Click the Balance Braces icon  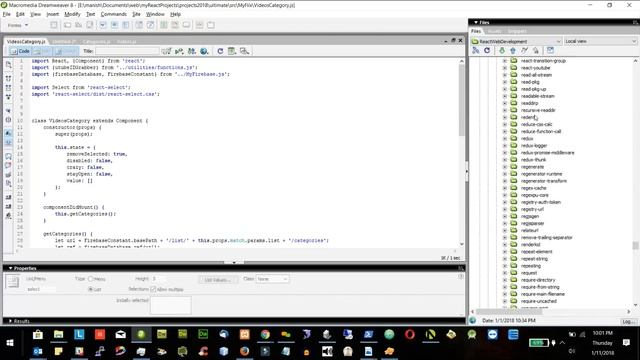pyautogui.click(x=9, y=120)
